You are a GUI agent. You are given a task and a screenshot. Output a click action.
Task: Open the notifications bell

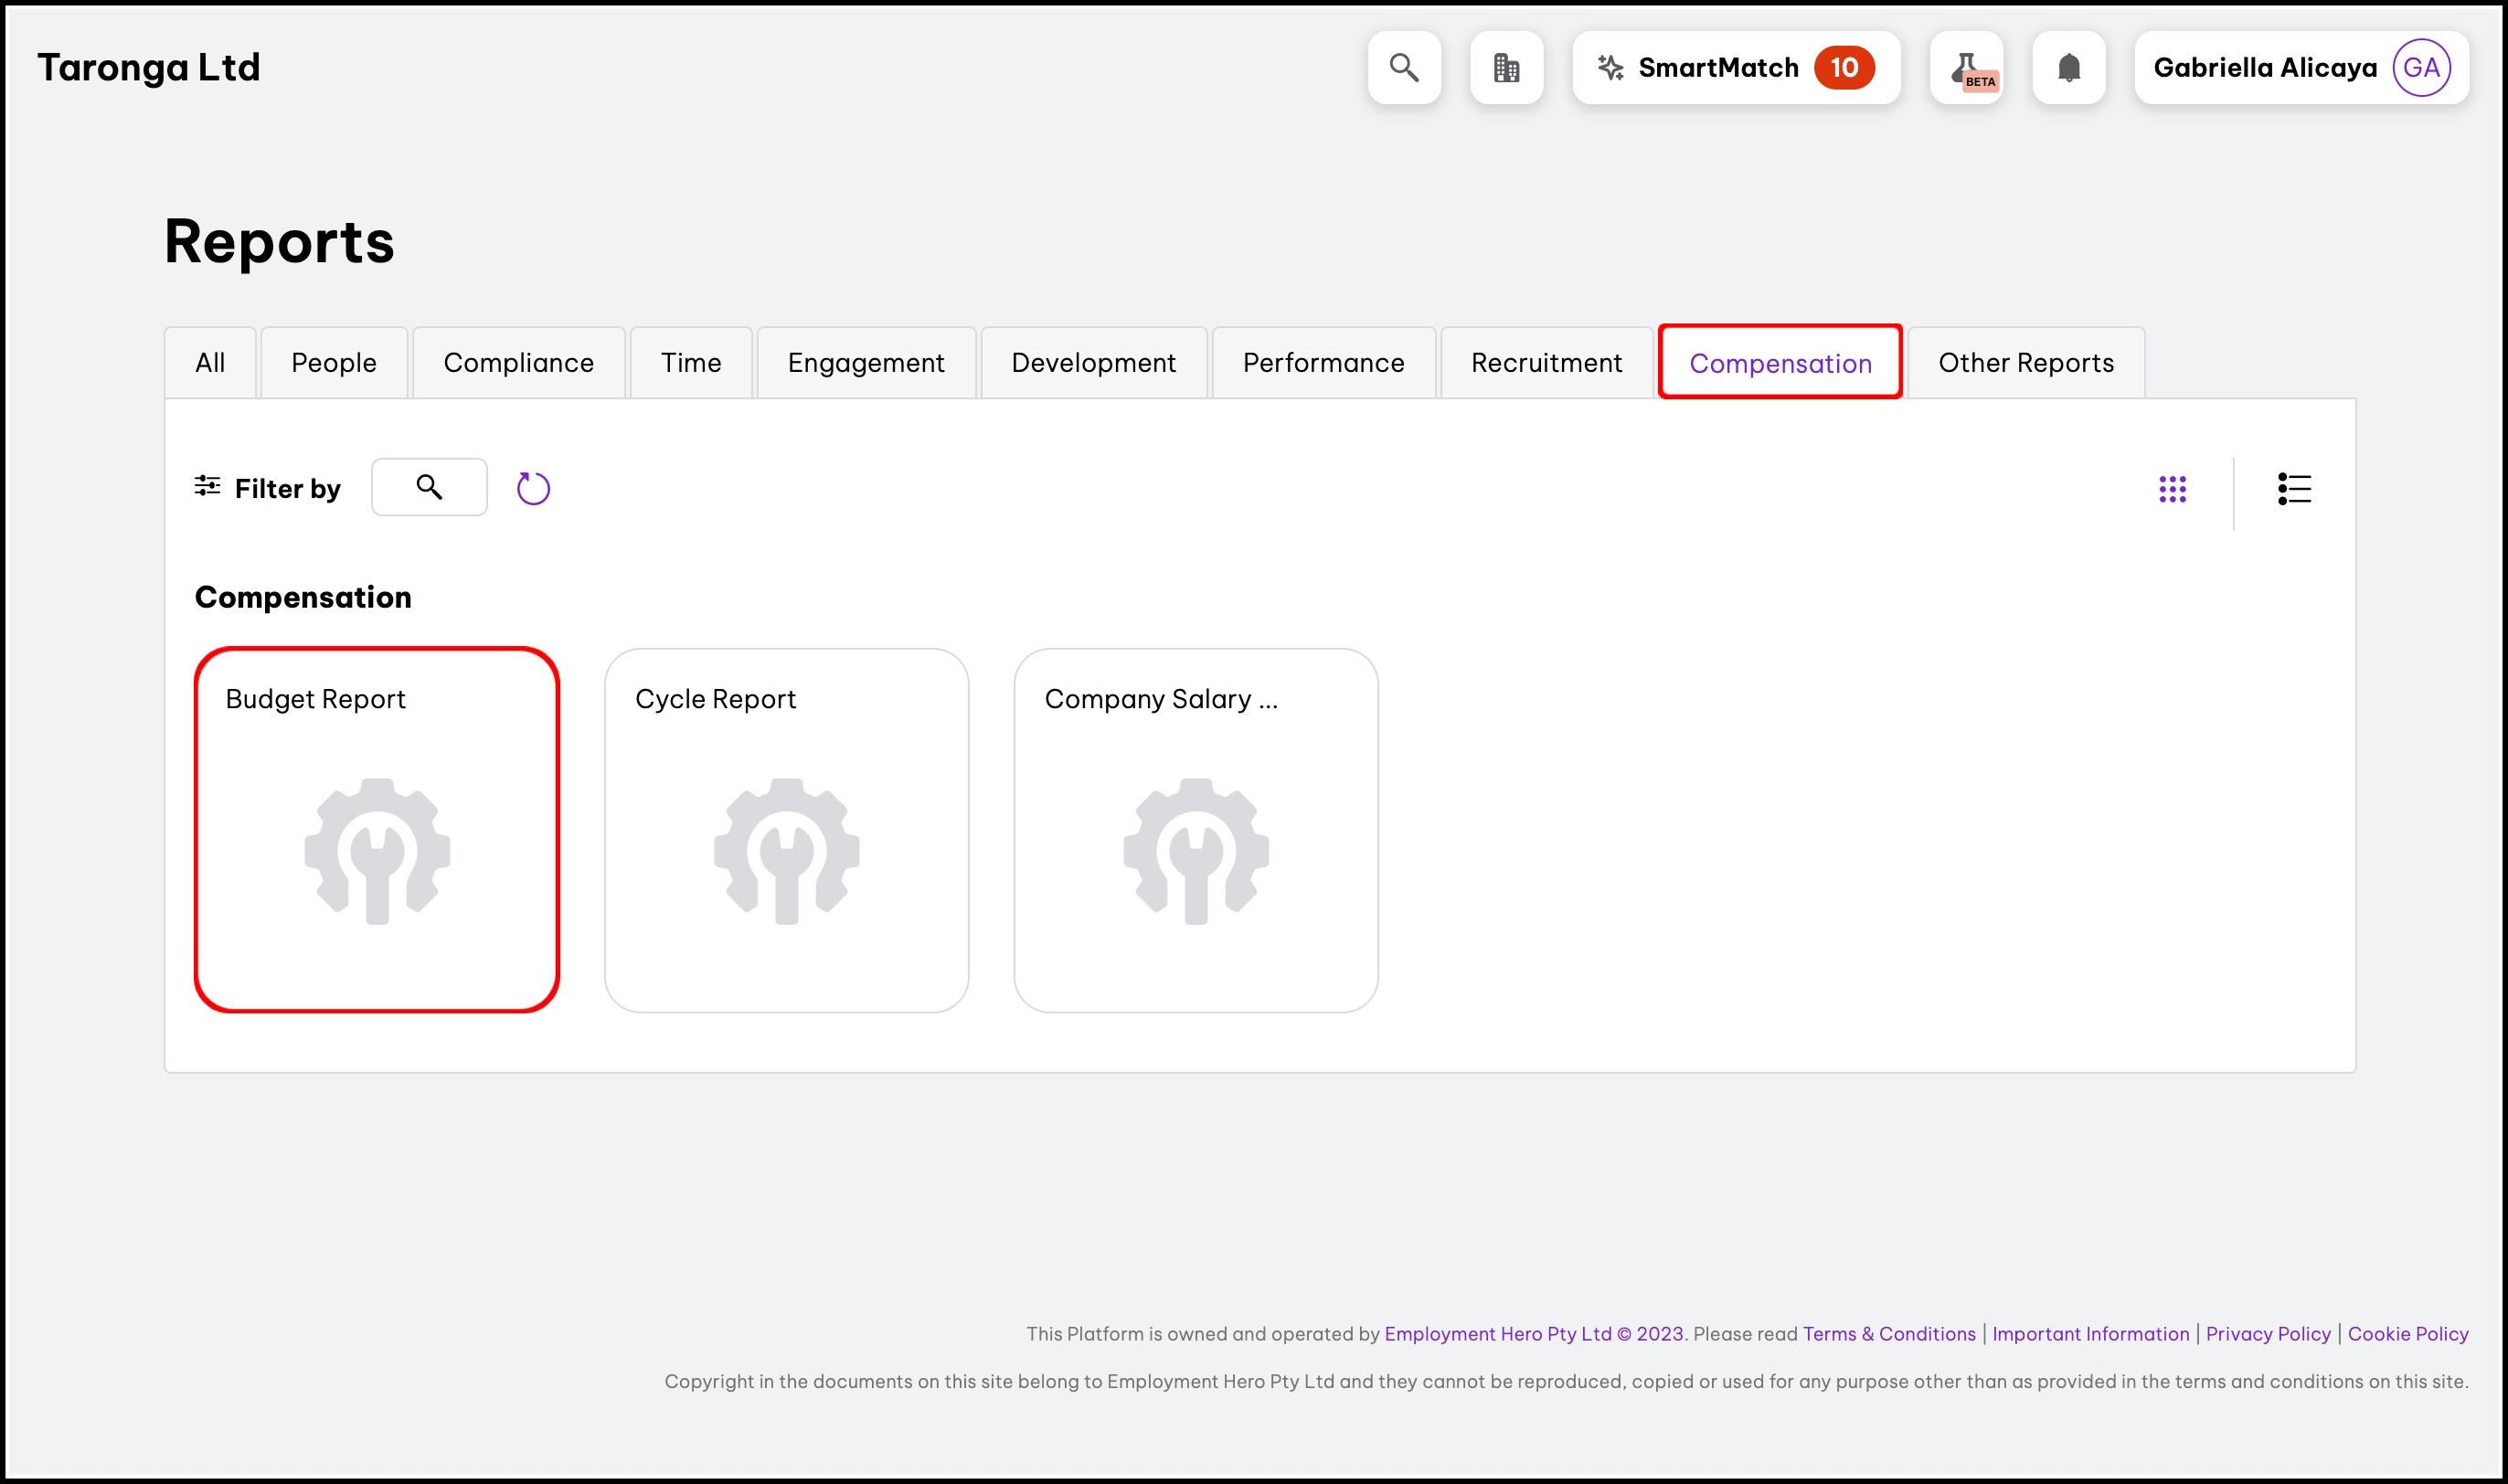(2068, 68)
